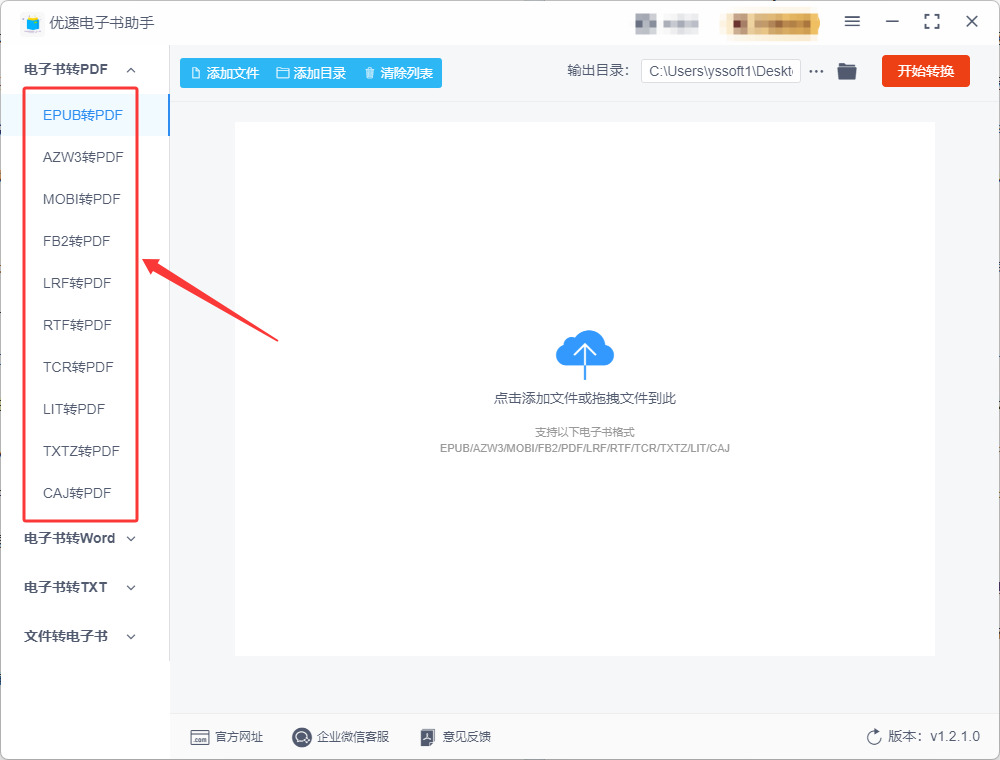This screenshot has height=760, width=1000.
Task: Click the red 开始转换 button
Action: [x=925, y=71]
